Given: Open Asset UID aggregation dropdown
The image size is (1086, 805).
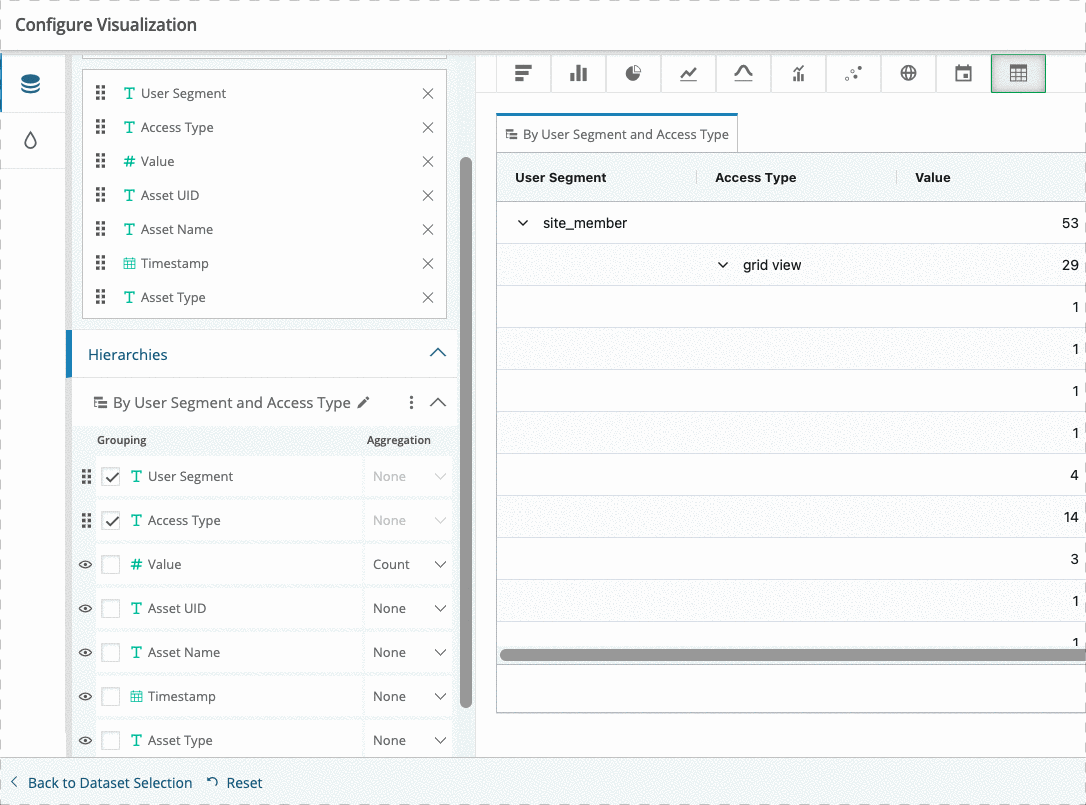Looking at the screenshot, I should coord(409,608).
